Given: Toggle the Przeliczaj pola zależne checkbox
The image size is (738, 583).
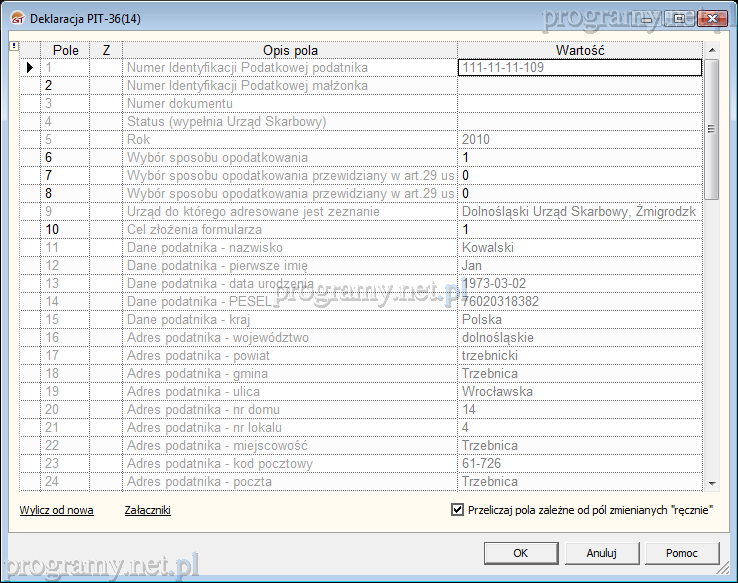Looking at the screenshot, I should (458, 510).
